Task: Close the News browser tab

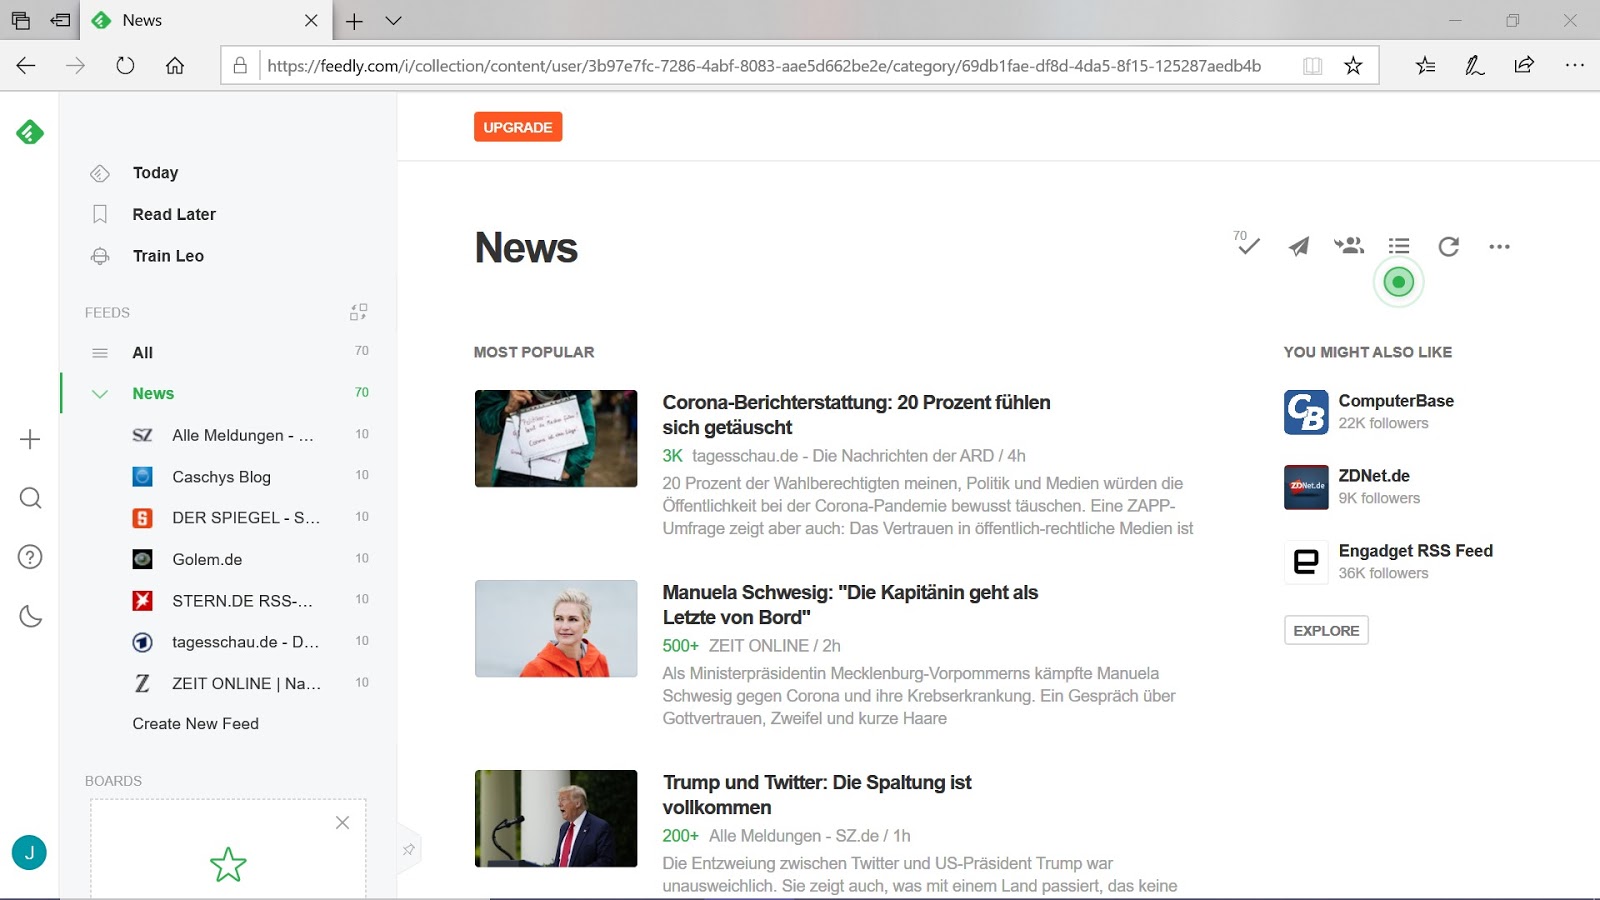Action: click(311, 21)
